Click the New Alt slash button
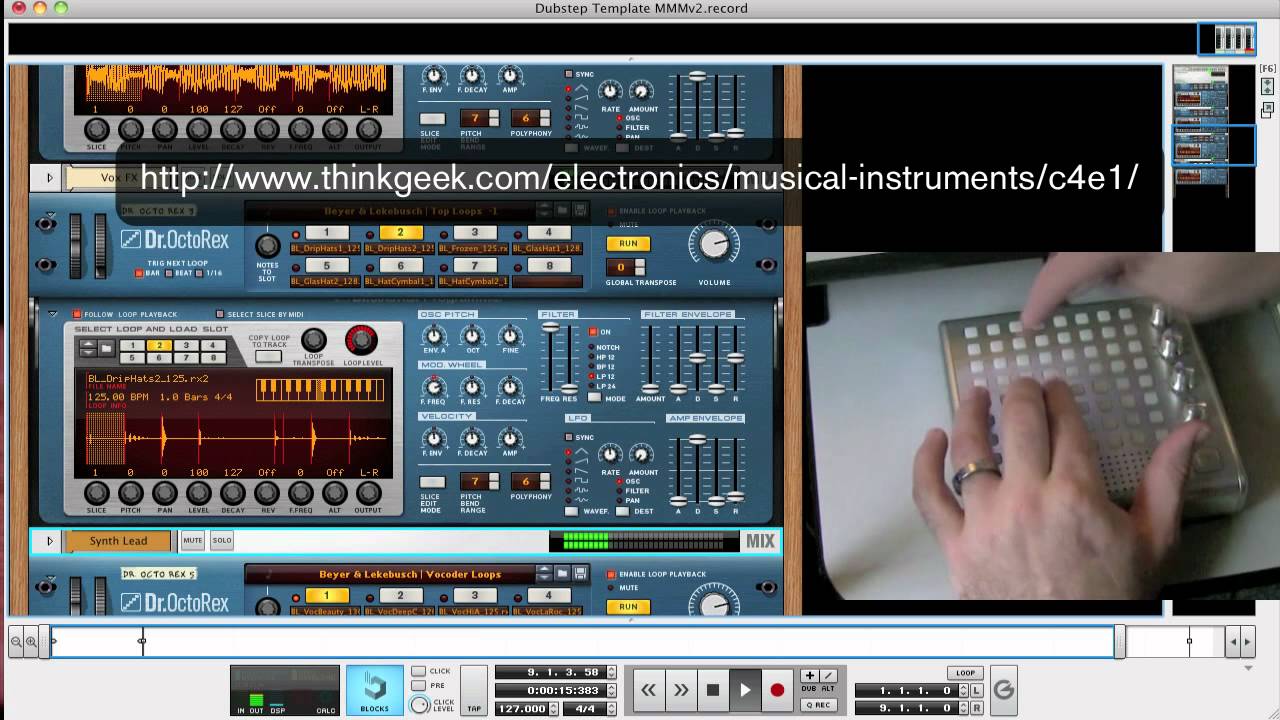The image size is (1280, 720). 828,675
